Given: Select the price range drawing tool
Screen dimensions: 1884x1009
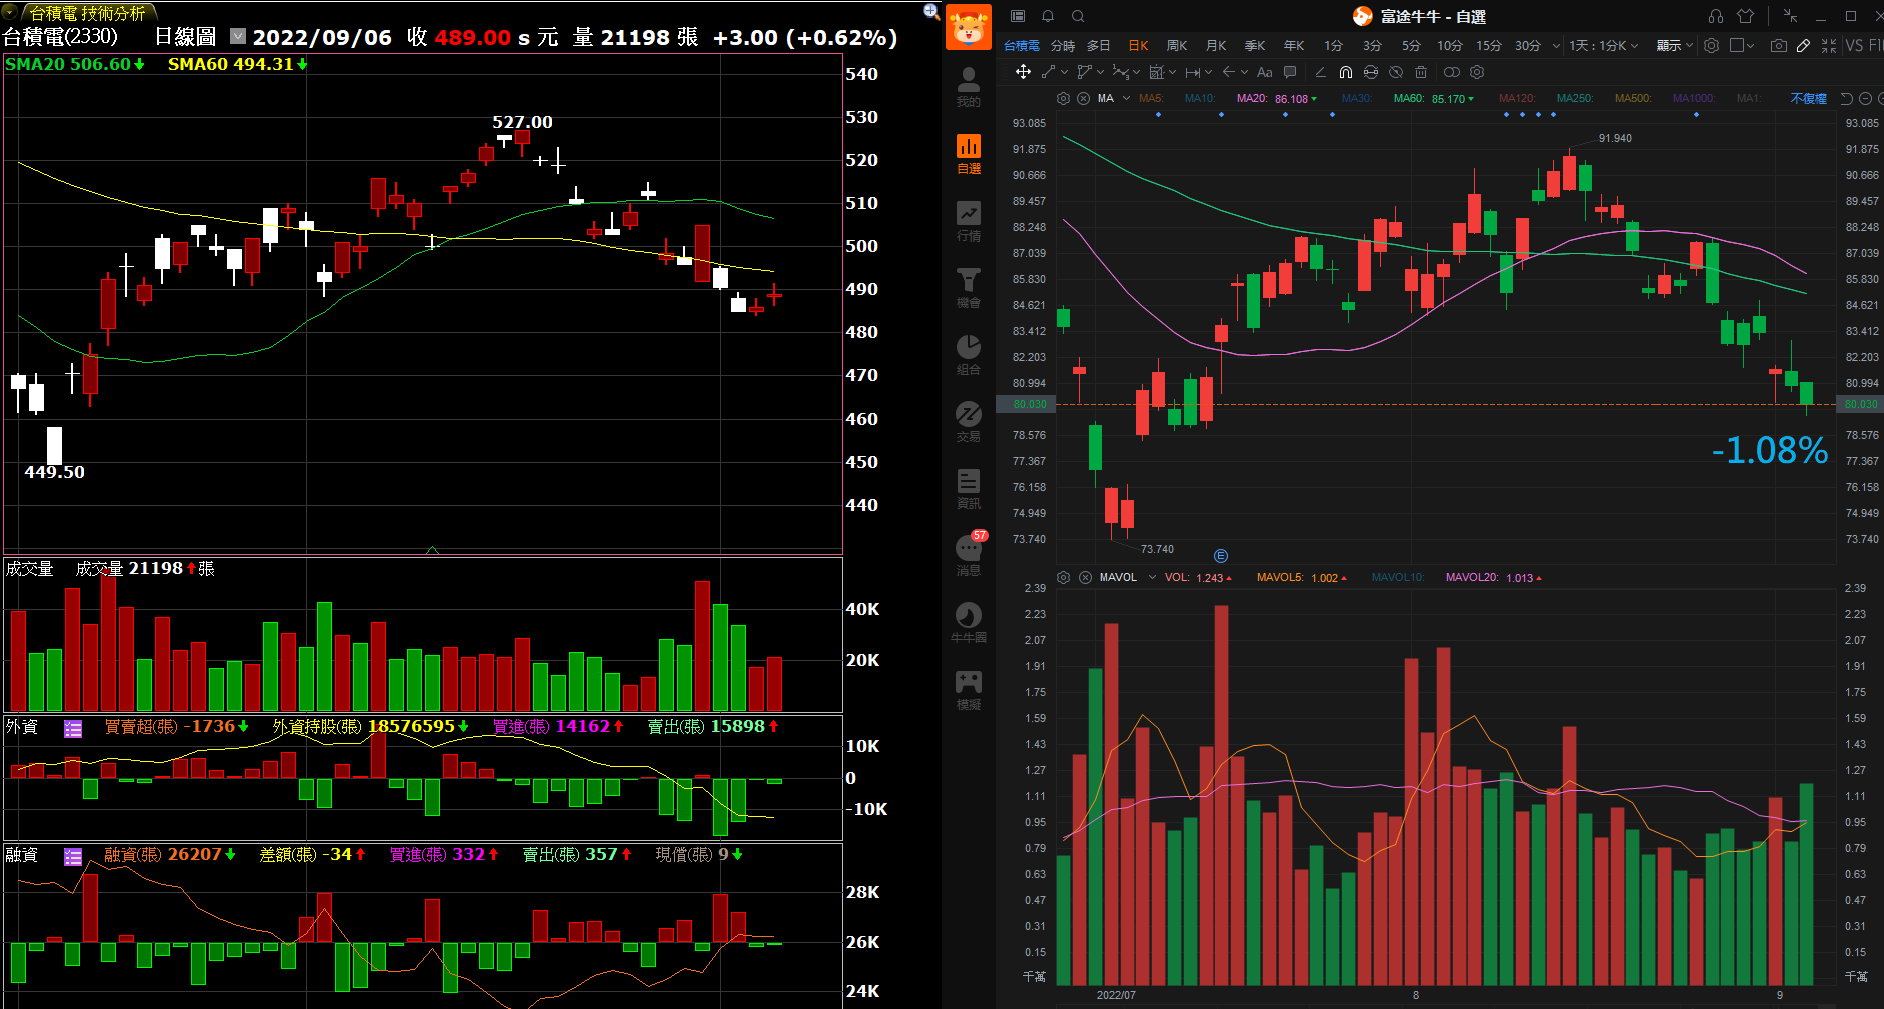Looking at the screenshot, I should click(1192, 72).
